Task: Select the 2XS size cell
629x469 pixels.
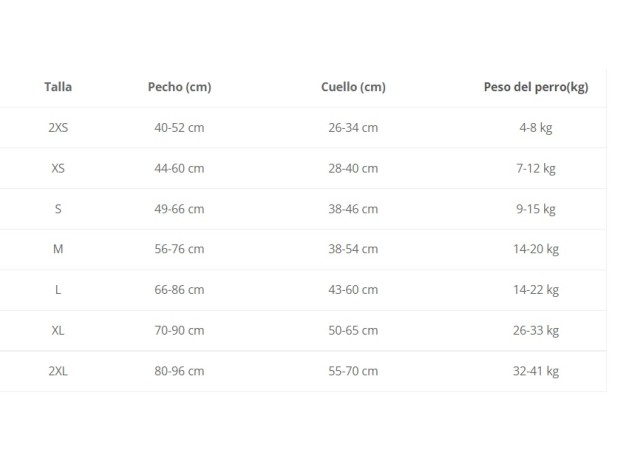Action: pos(58,128)
